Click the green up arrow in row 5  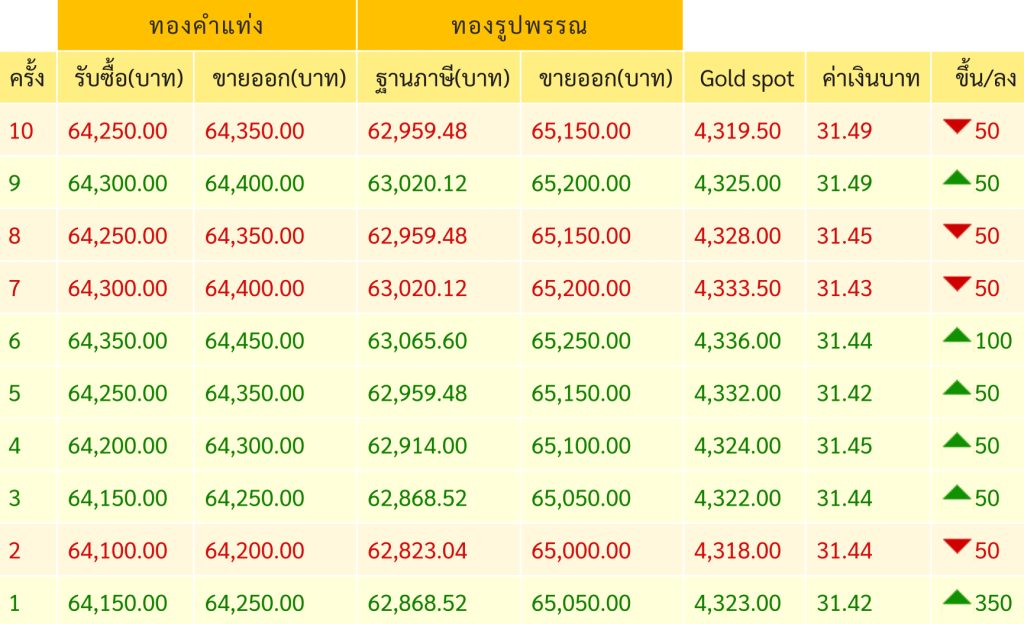(x=957, y=388)
